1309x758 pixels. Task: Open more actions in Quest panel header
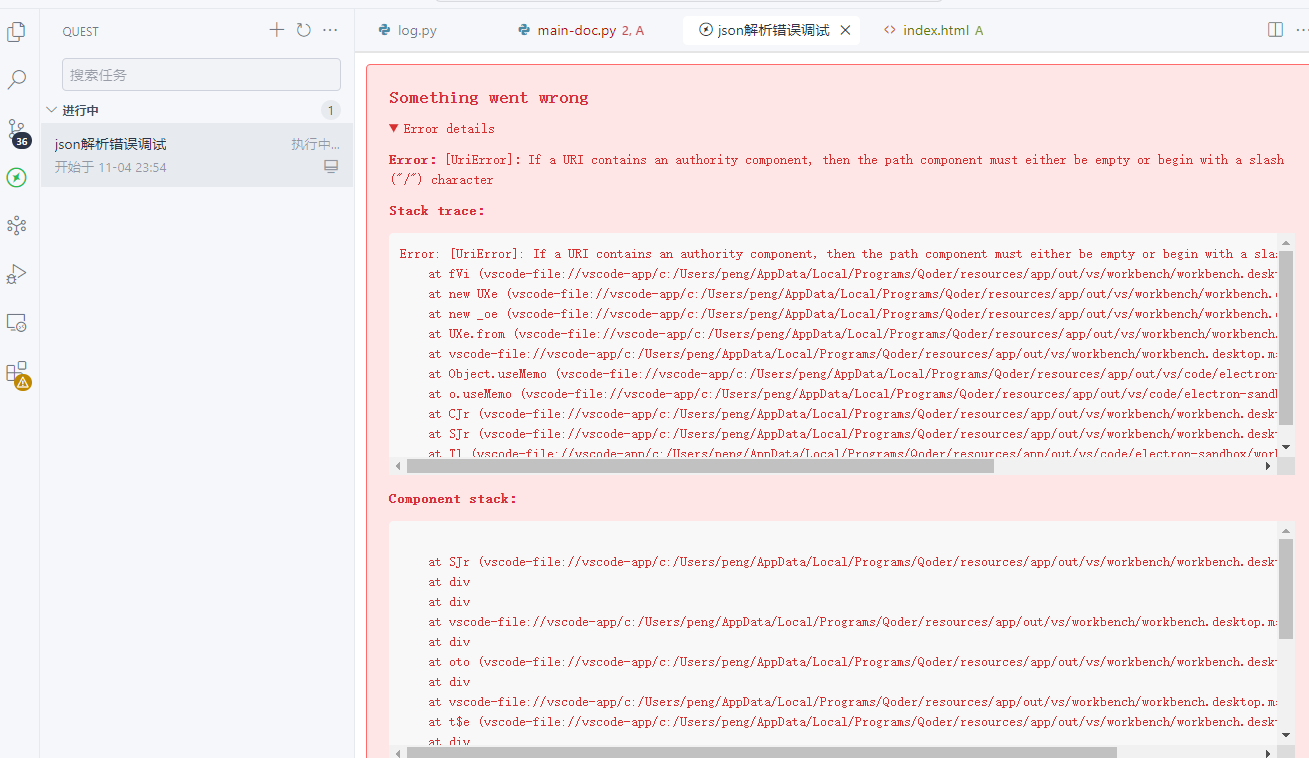[x=331, y=30]
